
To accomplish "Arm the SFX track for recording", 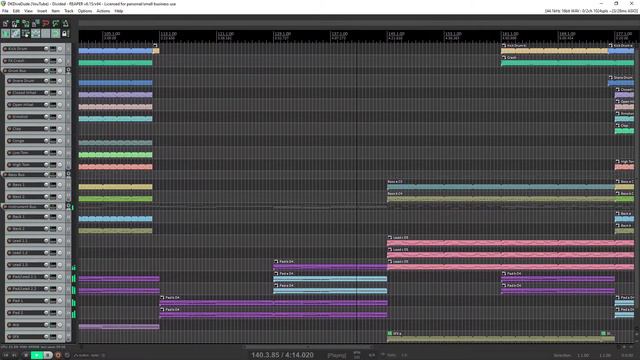I will click(9, 337).
